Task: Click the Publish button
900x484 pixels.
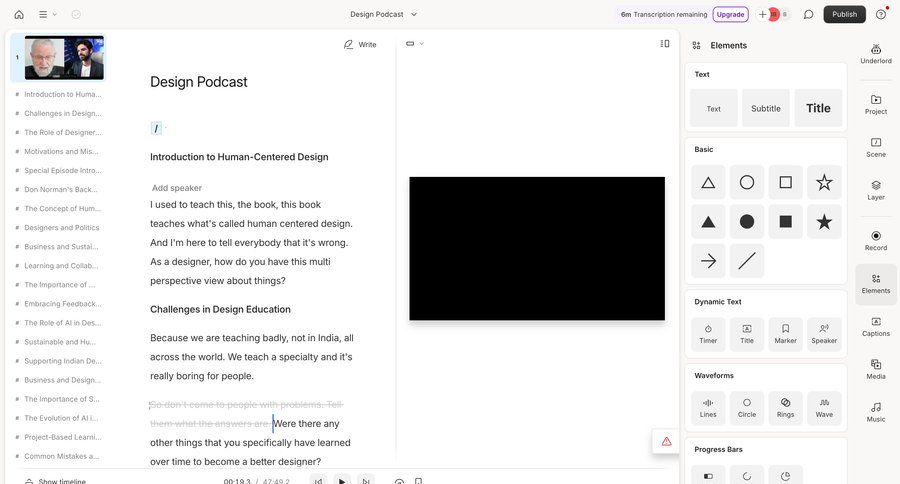Action: point(844,14)
